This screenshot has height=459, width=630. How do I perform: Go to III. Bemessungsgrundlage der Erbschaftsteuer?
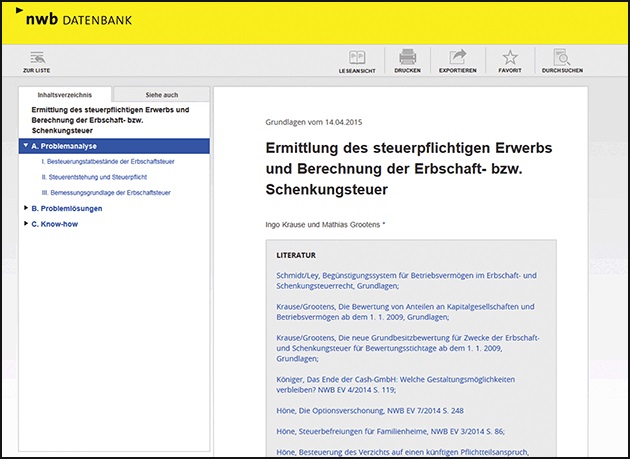(113, 192)
